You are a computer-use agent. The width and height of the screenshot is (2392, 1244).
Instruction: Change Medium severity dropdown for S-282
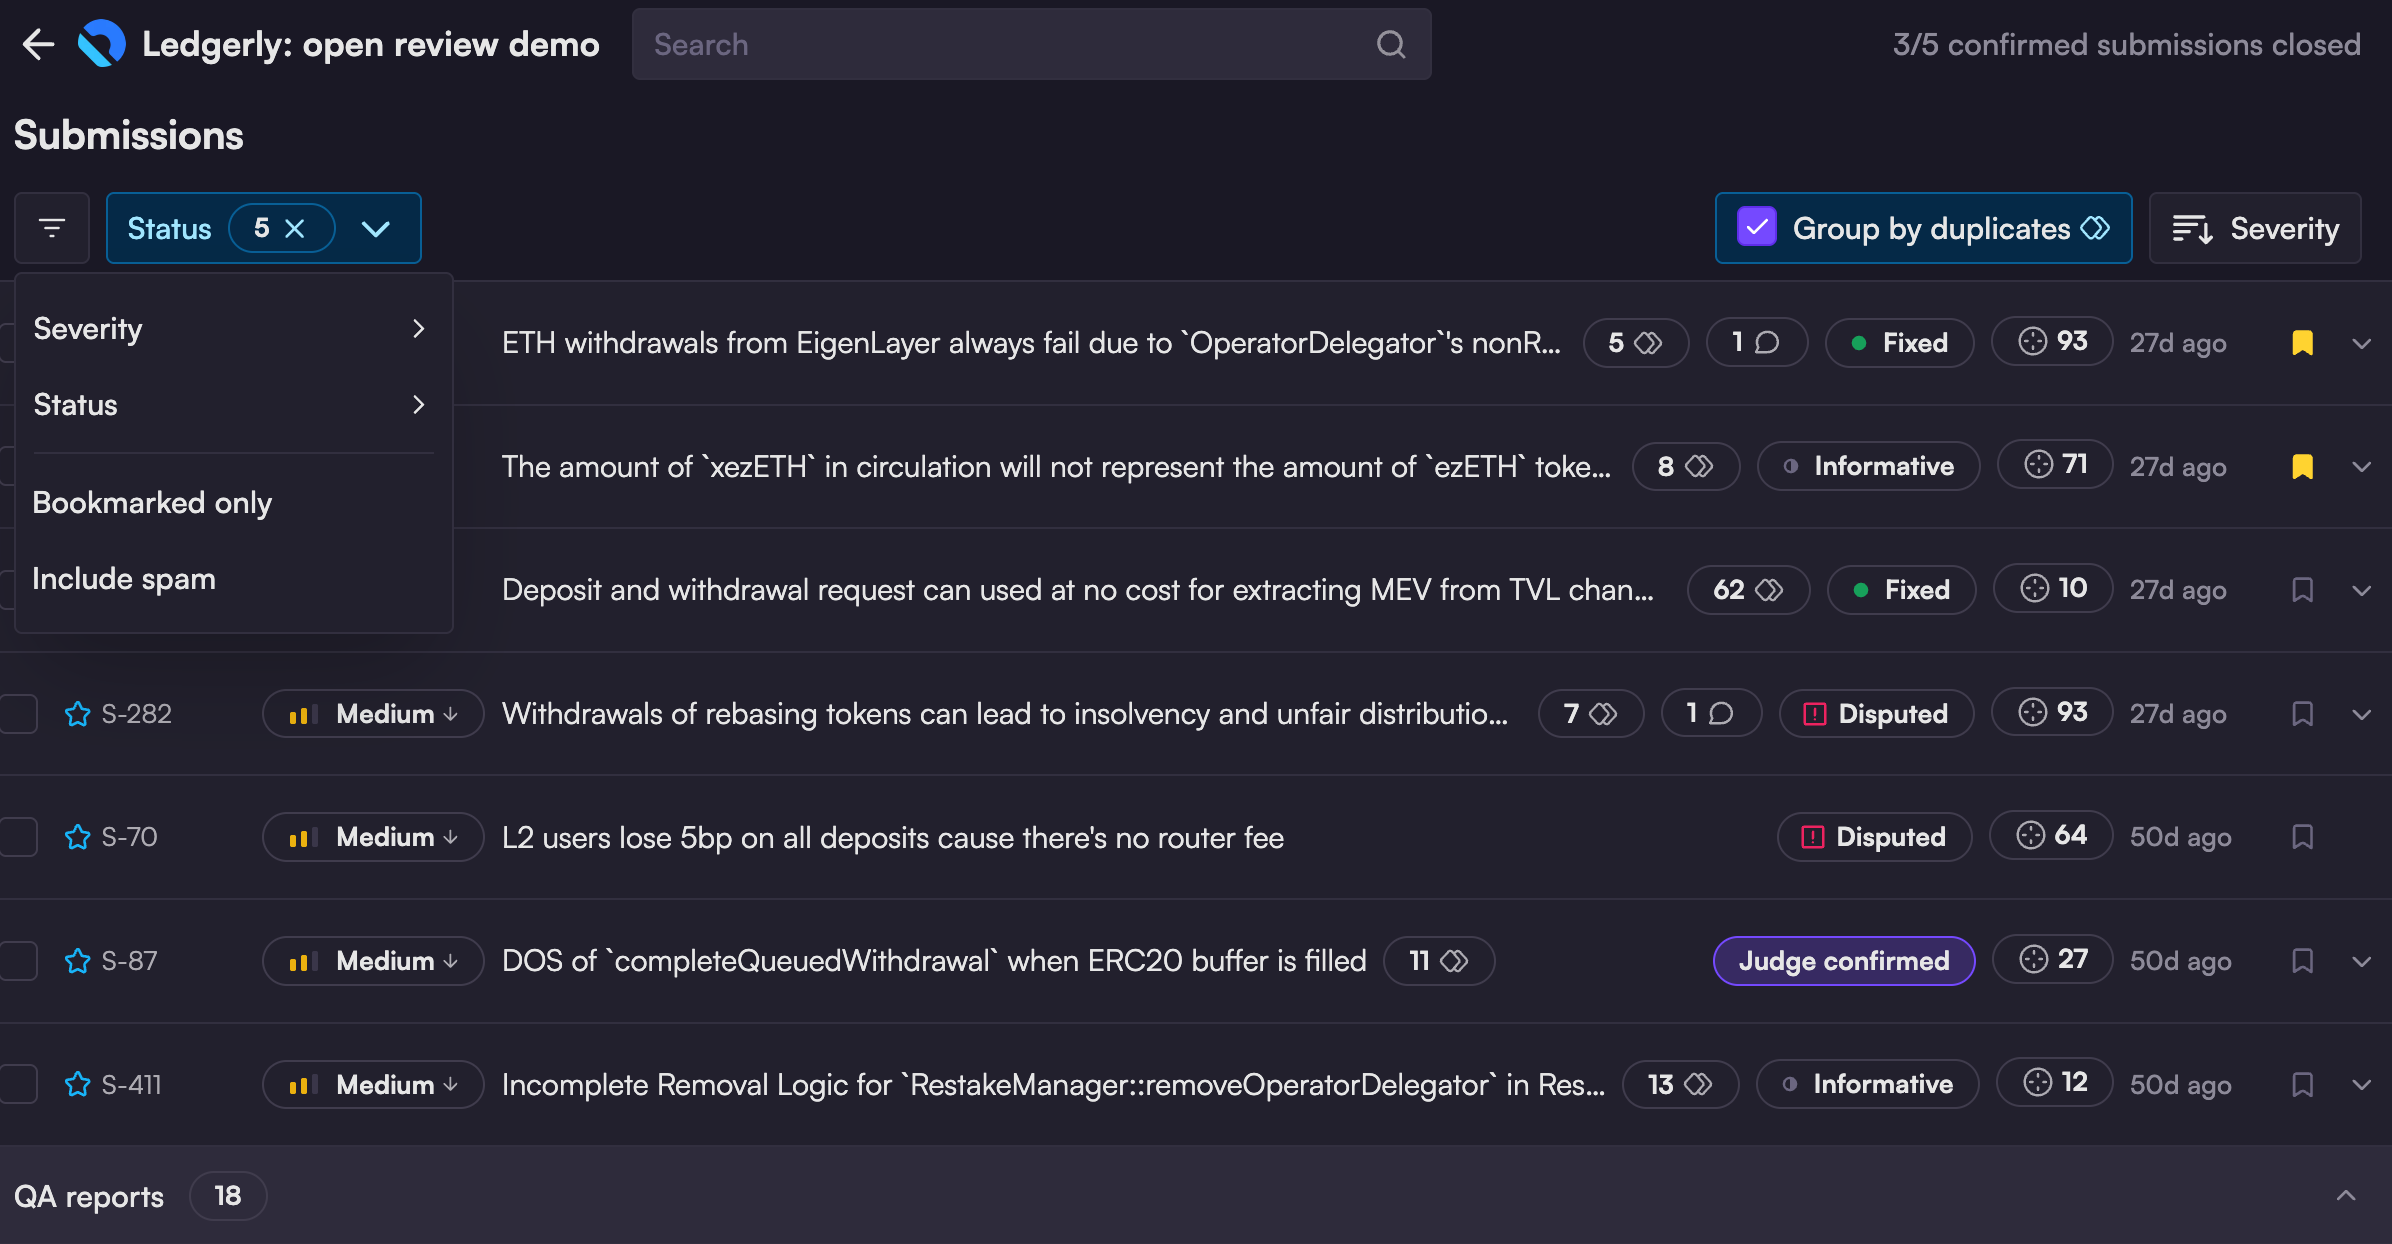click(x=373, y=714)
